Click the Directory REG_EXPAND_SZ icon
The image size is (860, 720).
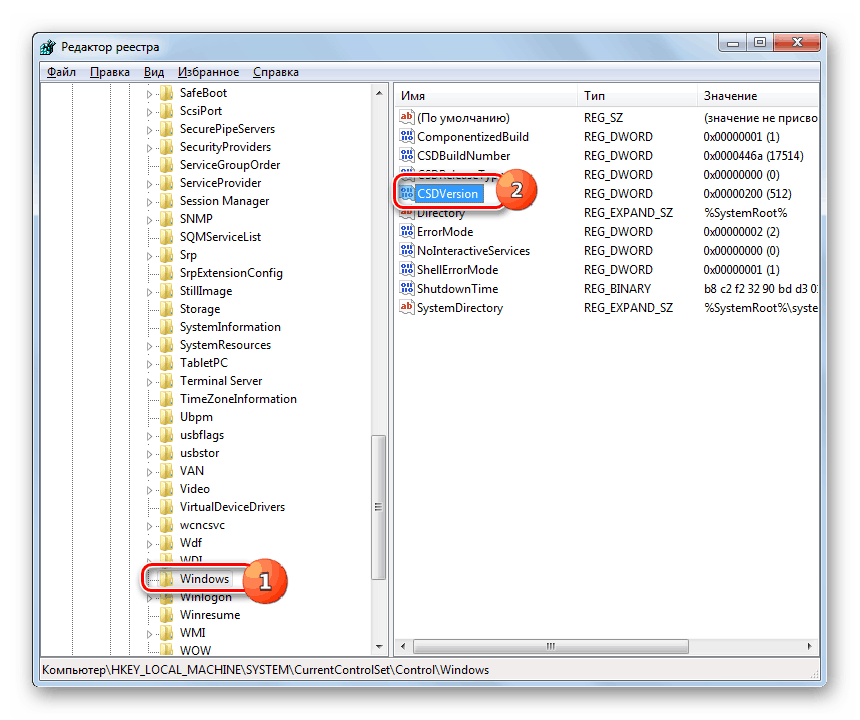pos(405,212)
